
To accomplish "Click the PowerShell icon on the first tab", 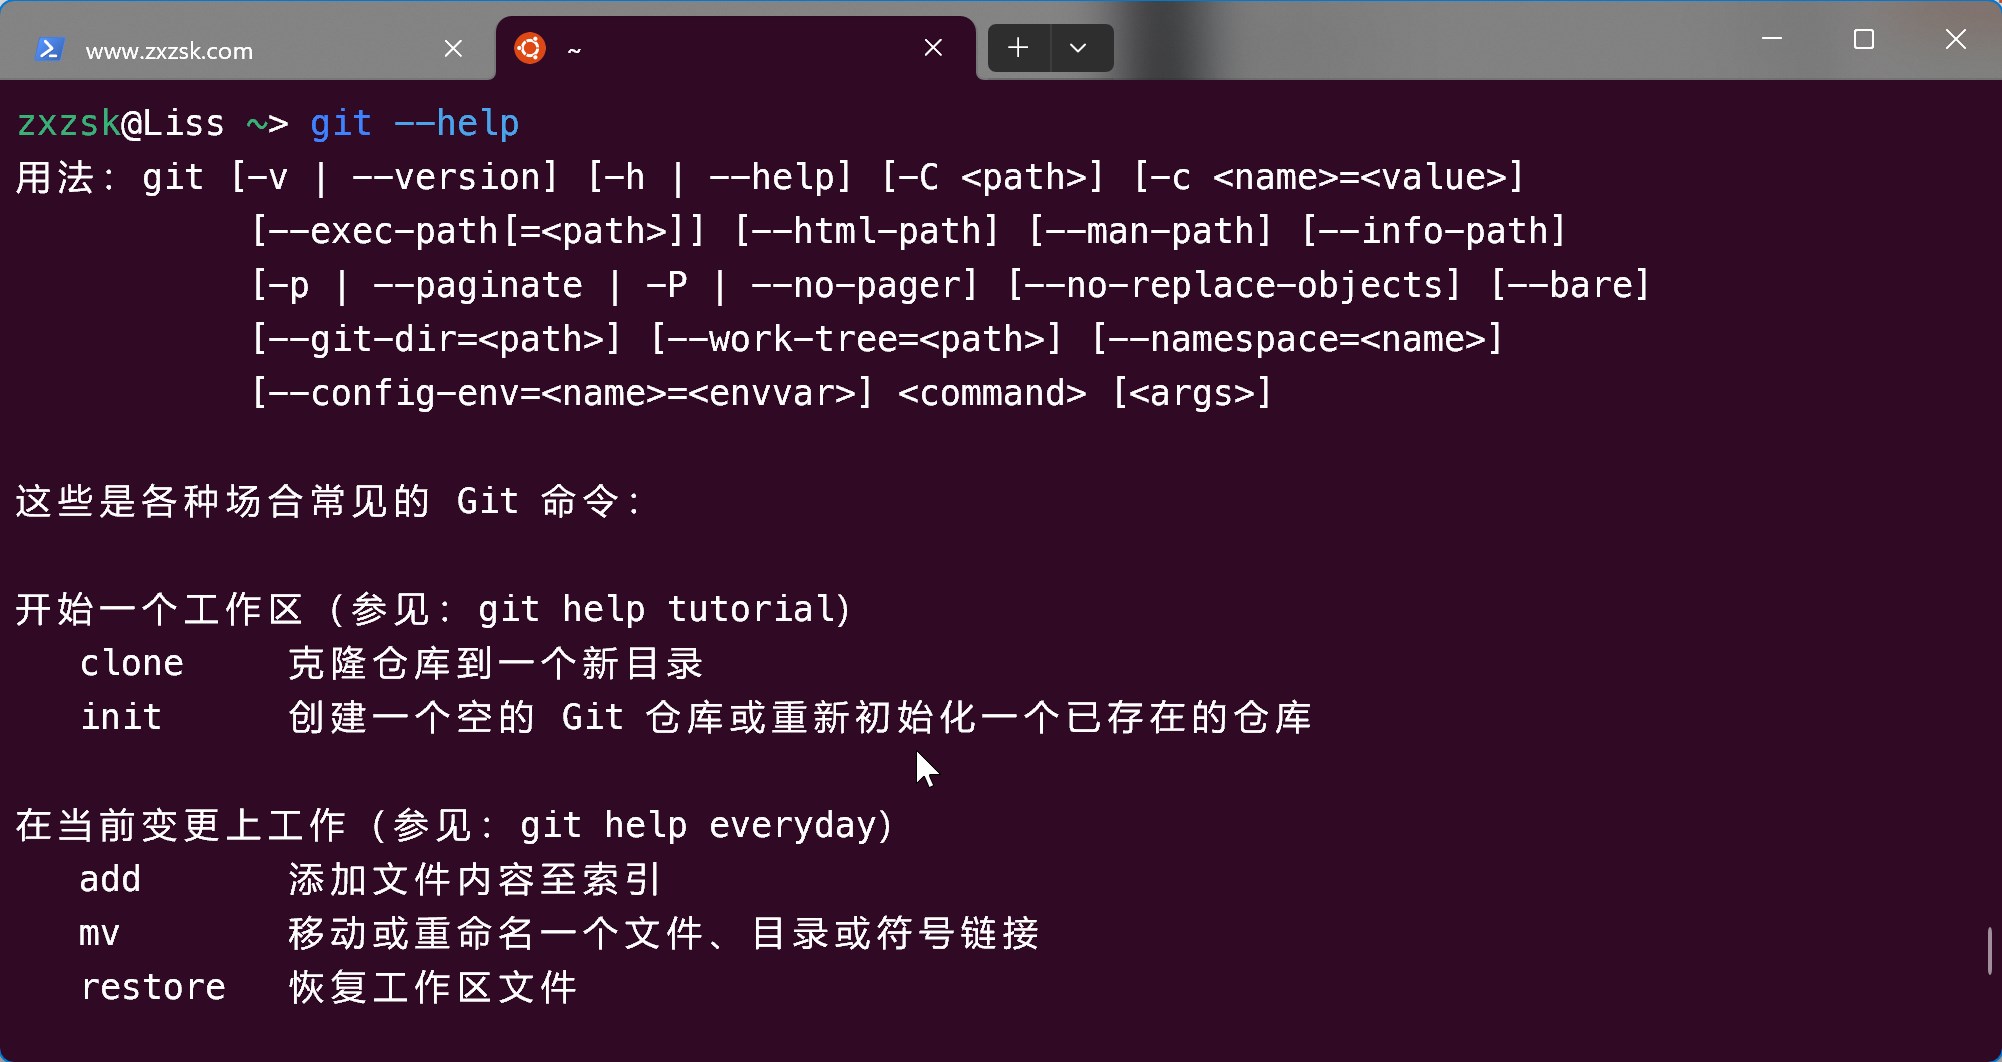I will (49, 49).
